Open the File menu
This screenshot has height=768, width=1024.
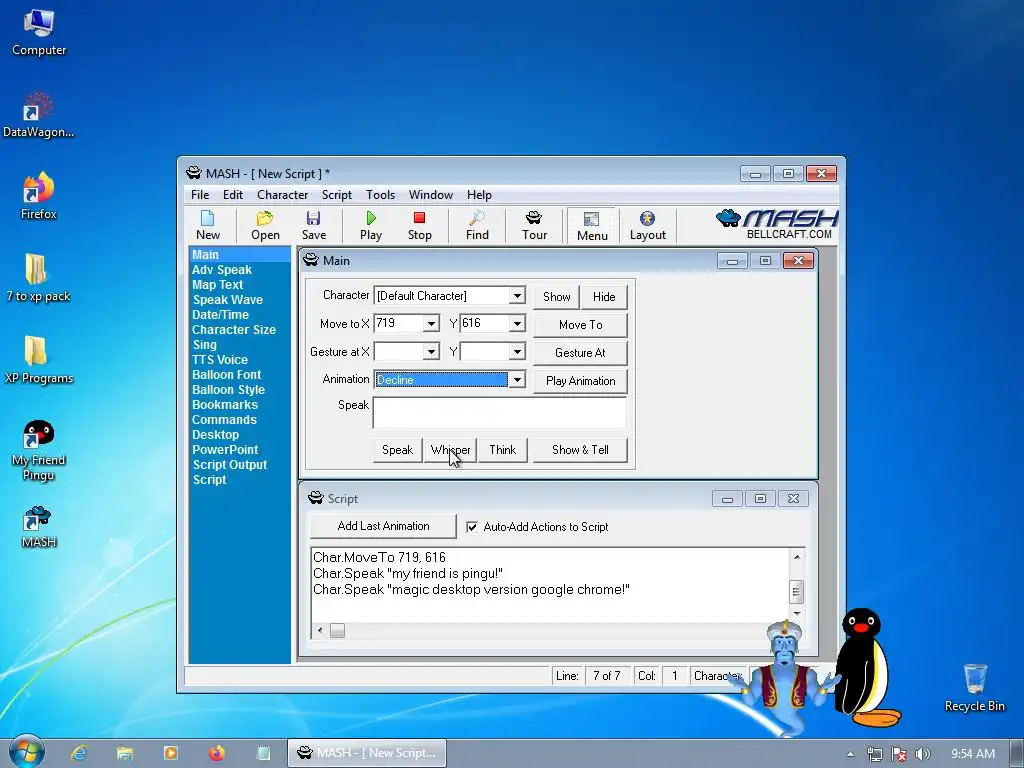click(x=200, y=195)
